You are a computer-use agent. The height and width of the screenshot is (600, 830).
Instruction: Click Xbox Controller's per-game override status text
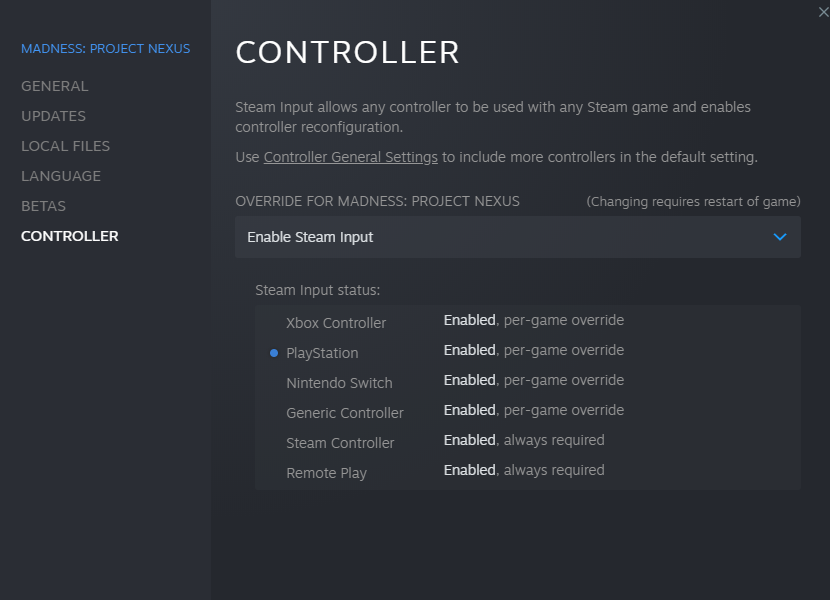pos(534,320)
